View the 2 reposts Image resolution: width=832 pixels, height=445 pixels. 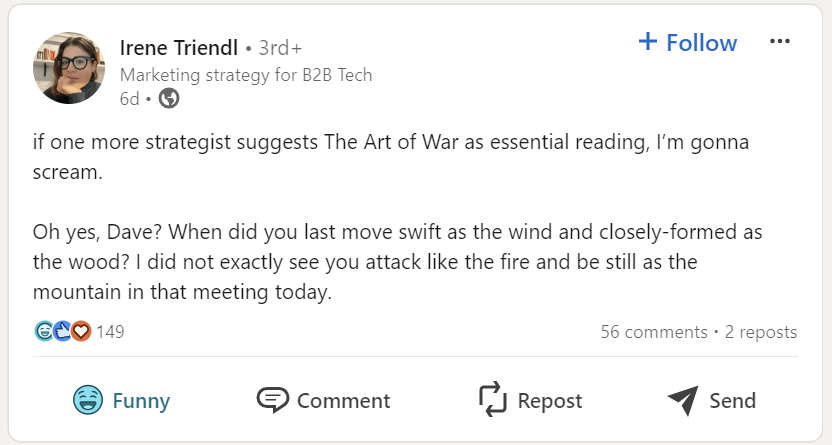[x=761, y=332]
